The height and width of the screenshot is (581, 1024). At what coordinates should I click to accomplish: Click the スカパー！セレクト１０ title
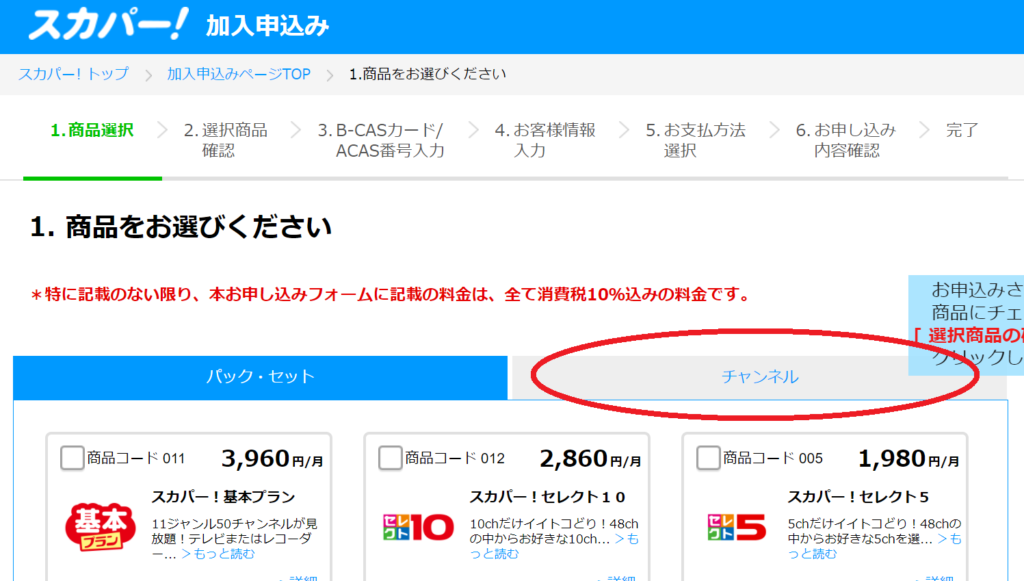[547, 497]
